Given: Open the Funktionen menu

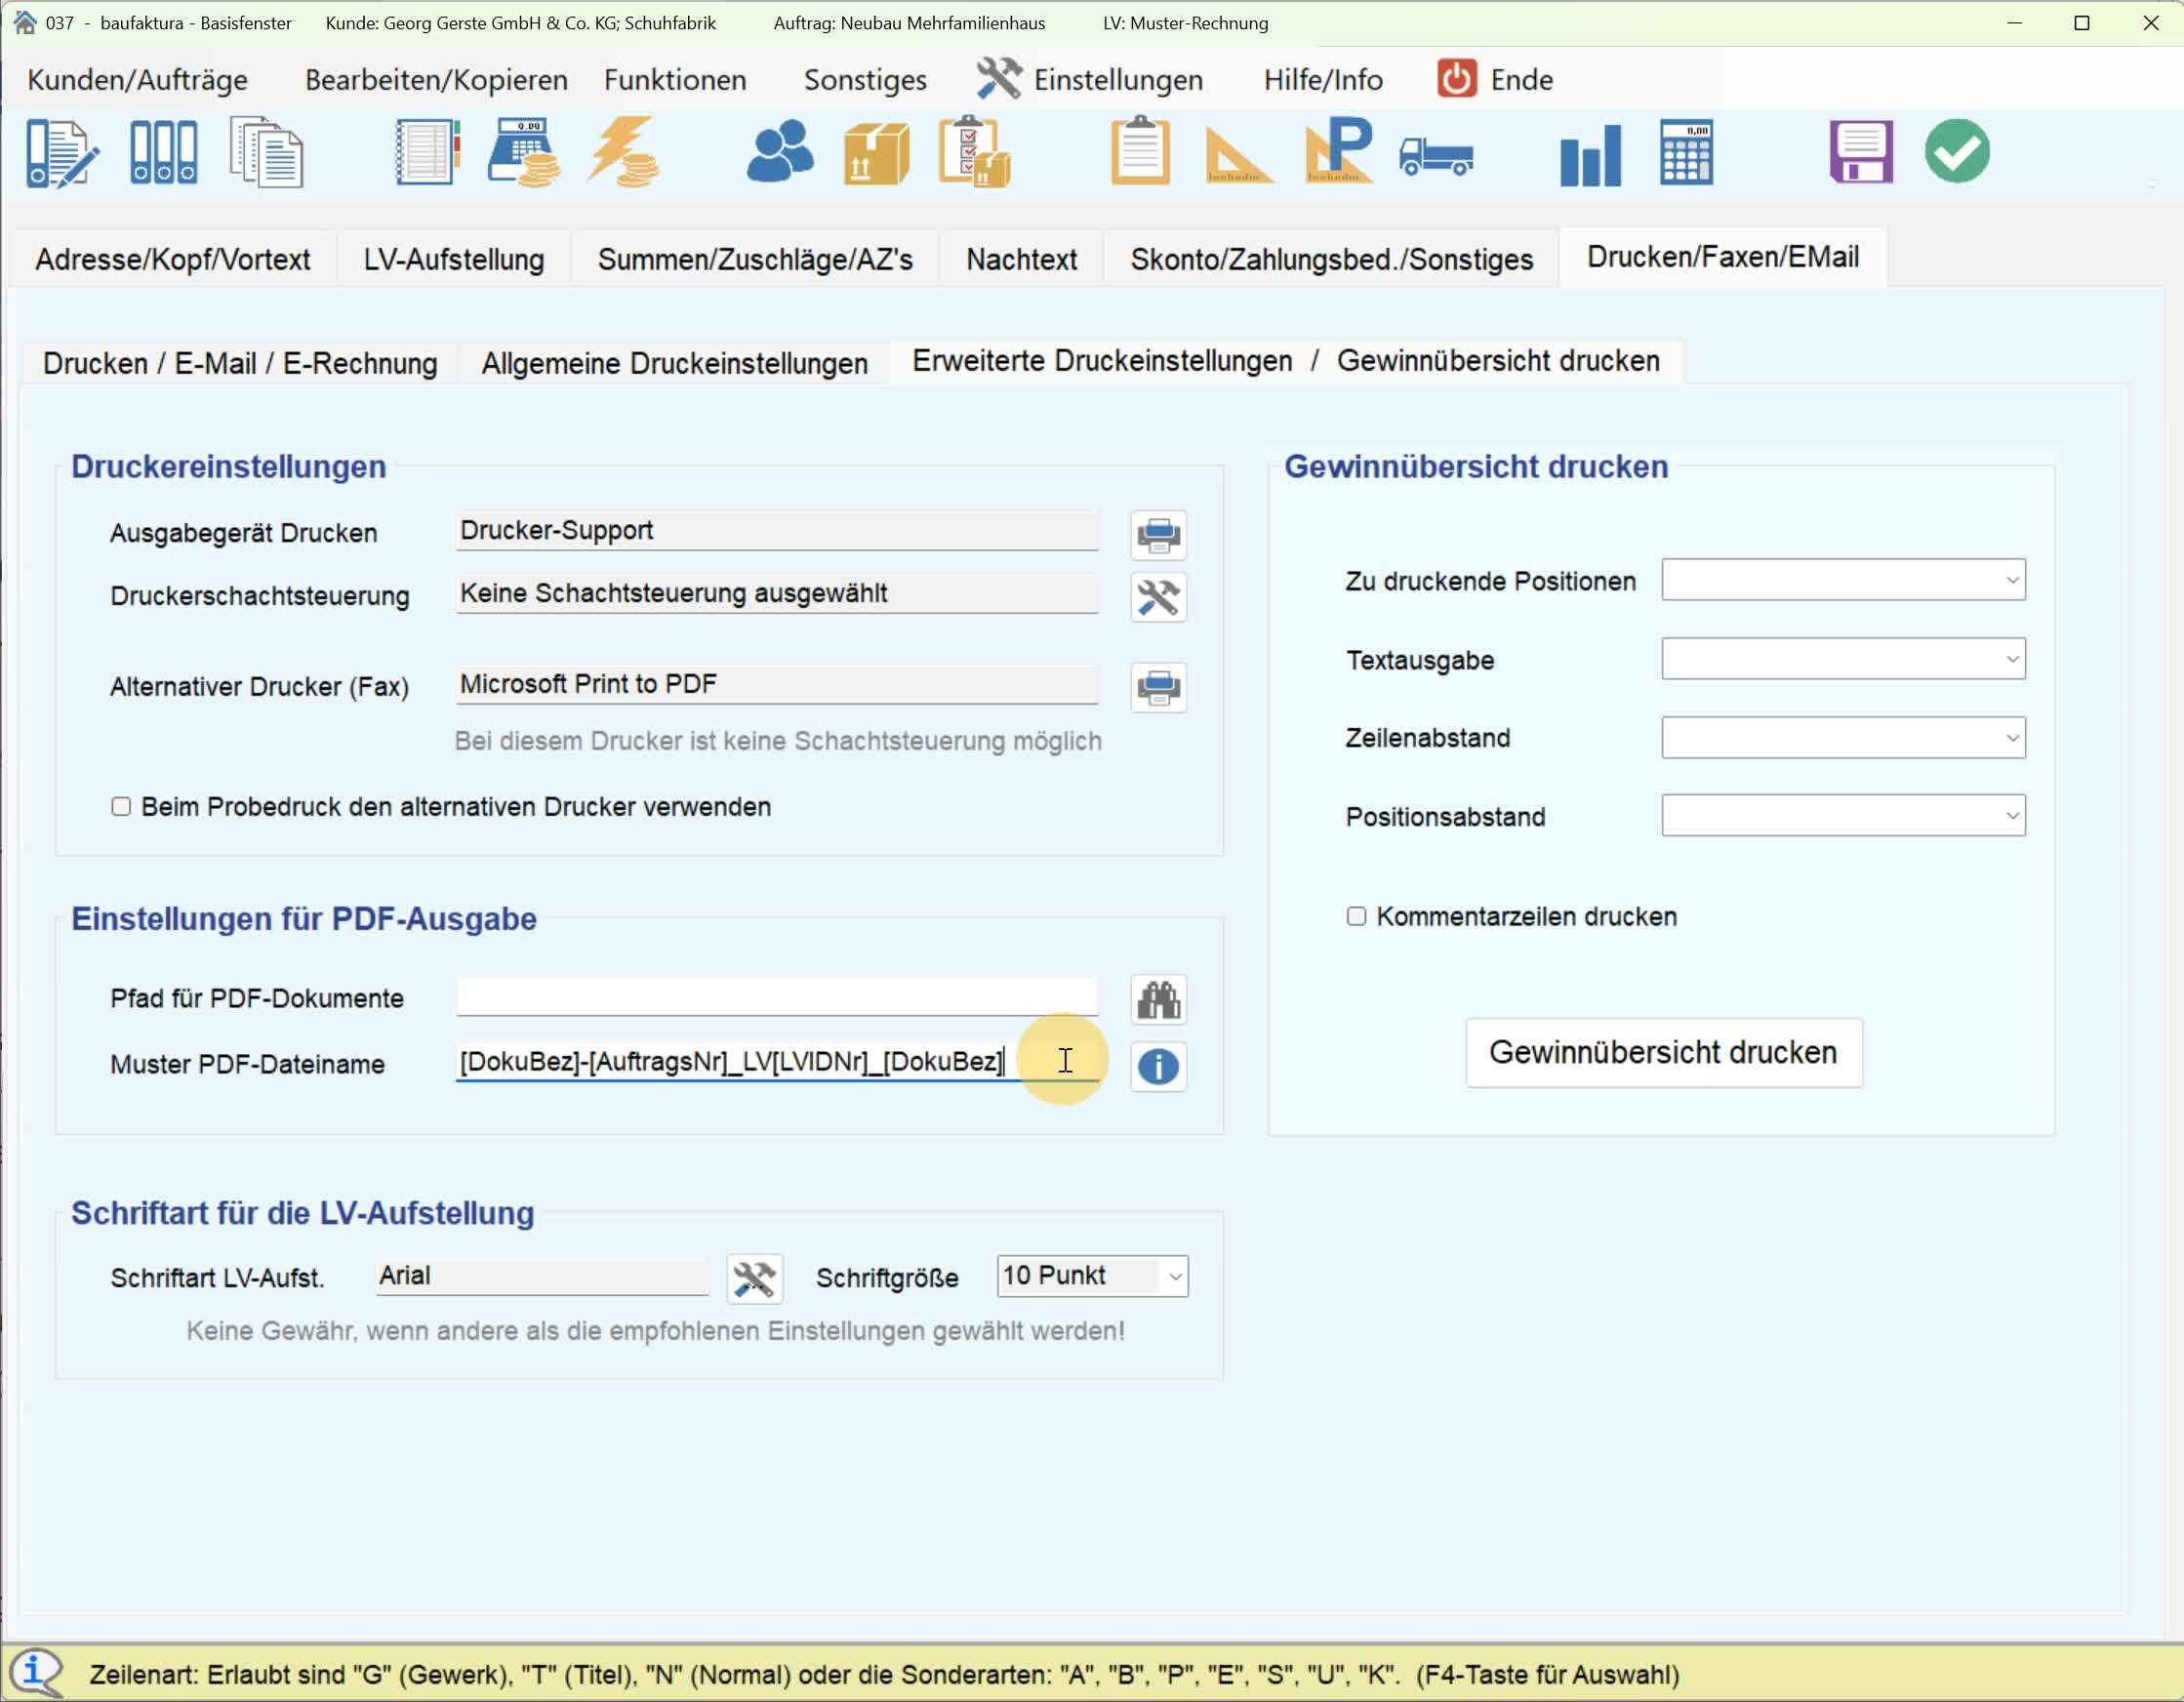Looking at the screenshot, I should (x=675, y=80).
